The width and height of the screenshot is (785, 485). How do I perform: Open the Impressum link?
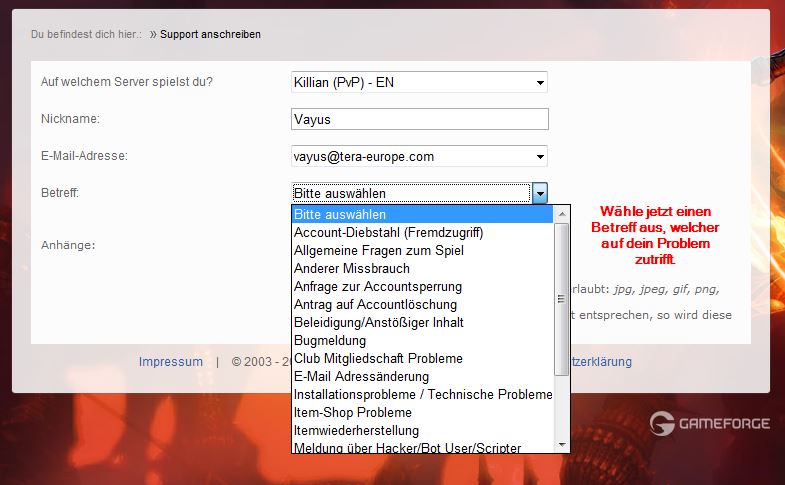click(x=171, y=362)
